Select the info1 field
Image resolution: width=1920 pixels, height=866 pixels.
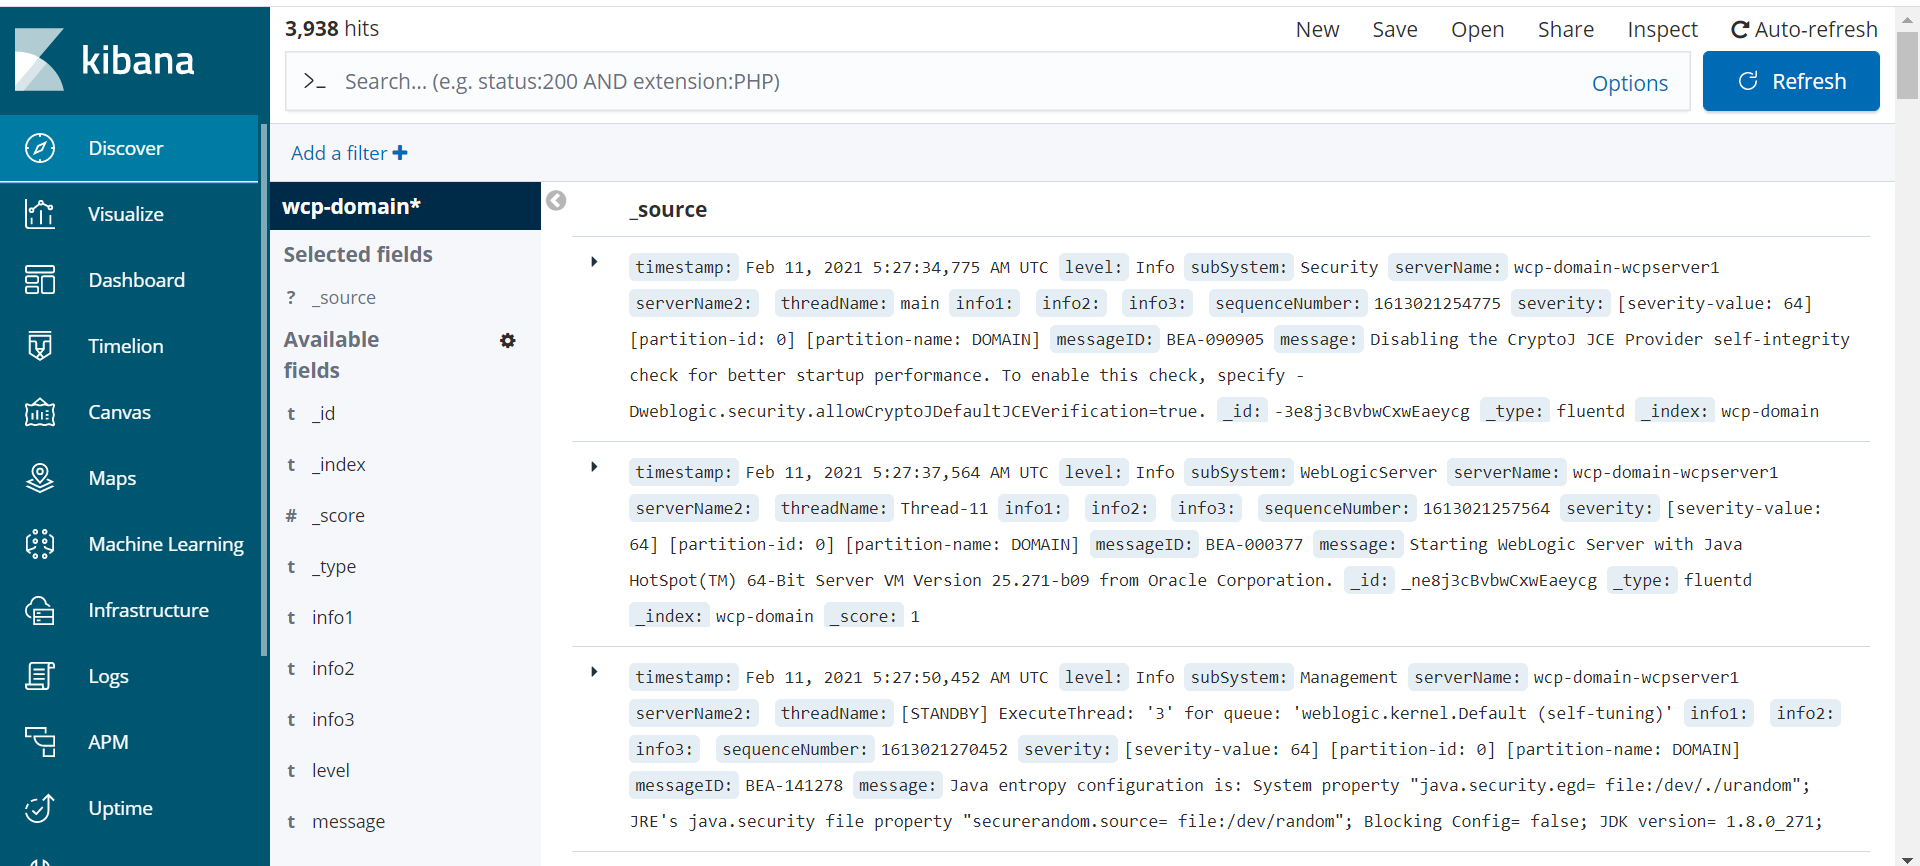(332, 618)
